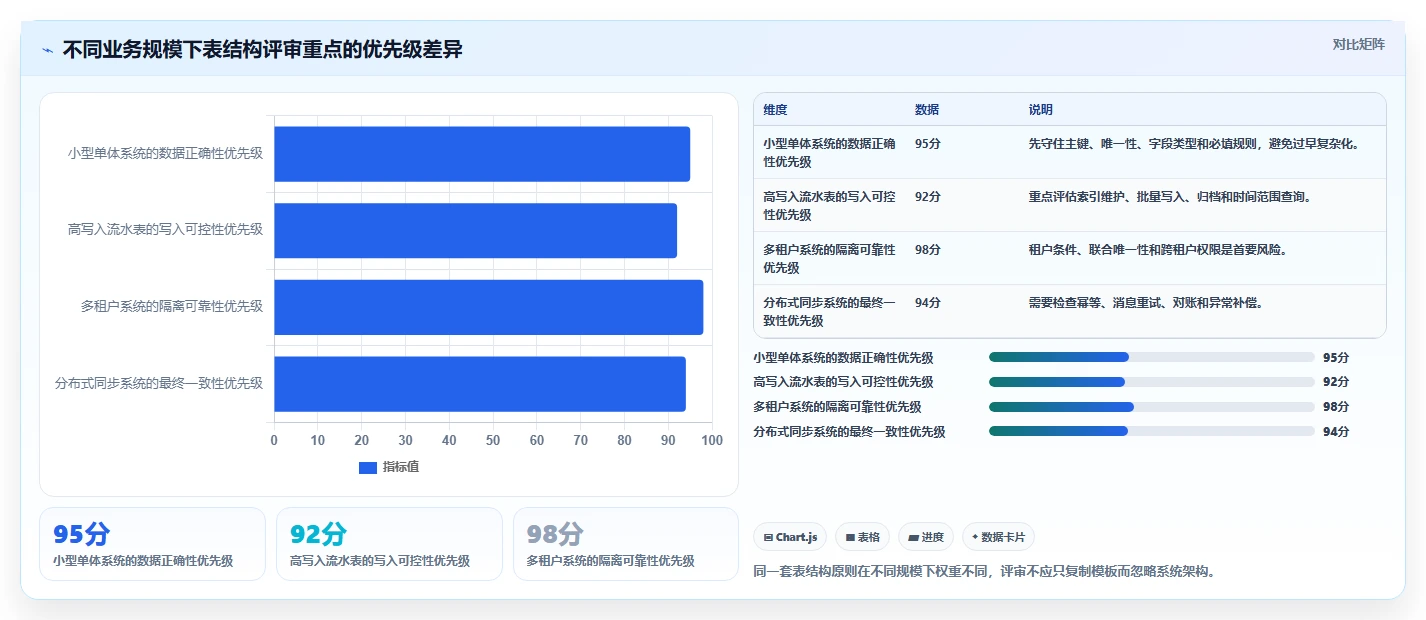This screenshot has width=1426, height=620.
Task: Click the 98分 progress bar
Action: point(1152,407)
